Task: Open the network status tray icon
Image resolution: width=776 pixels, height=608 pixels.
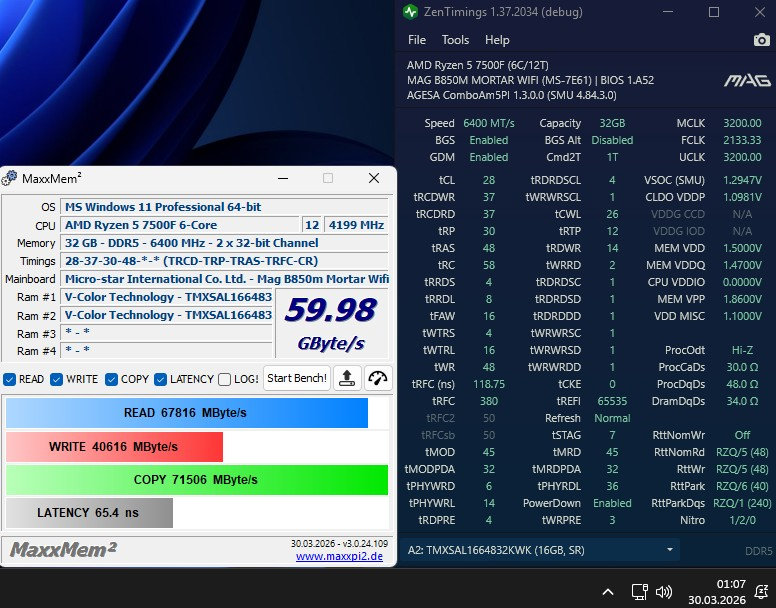Action: pyautogui.click(x=639, y=592)
